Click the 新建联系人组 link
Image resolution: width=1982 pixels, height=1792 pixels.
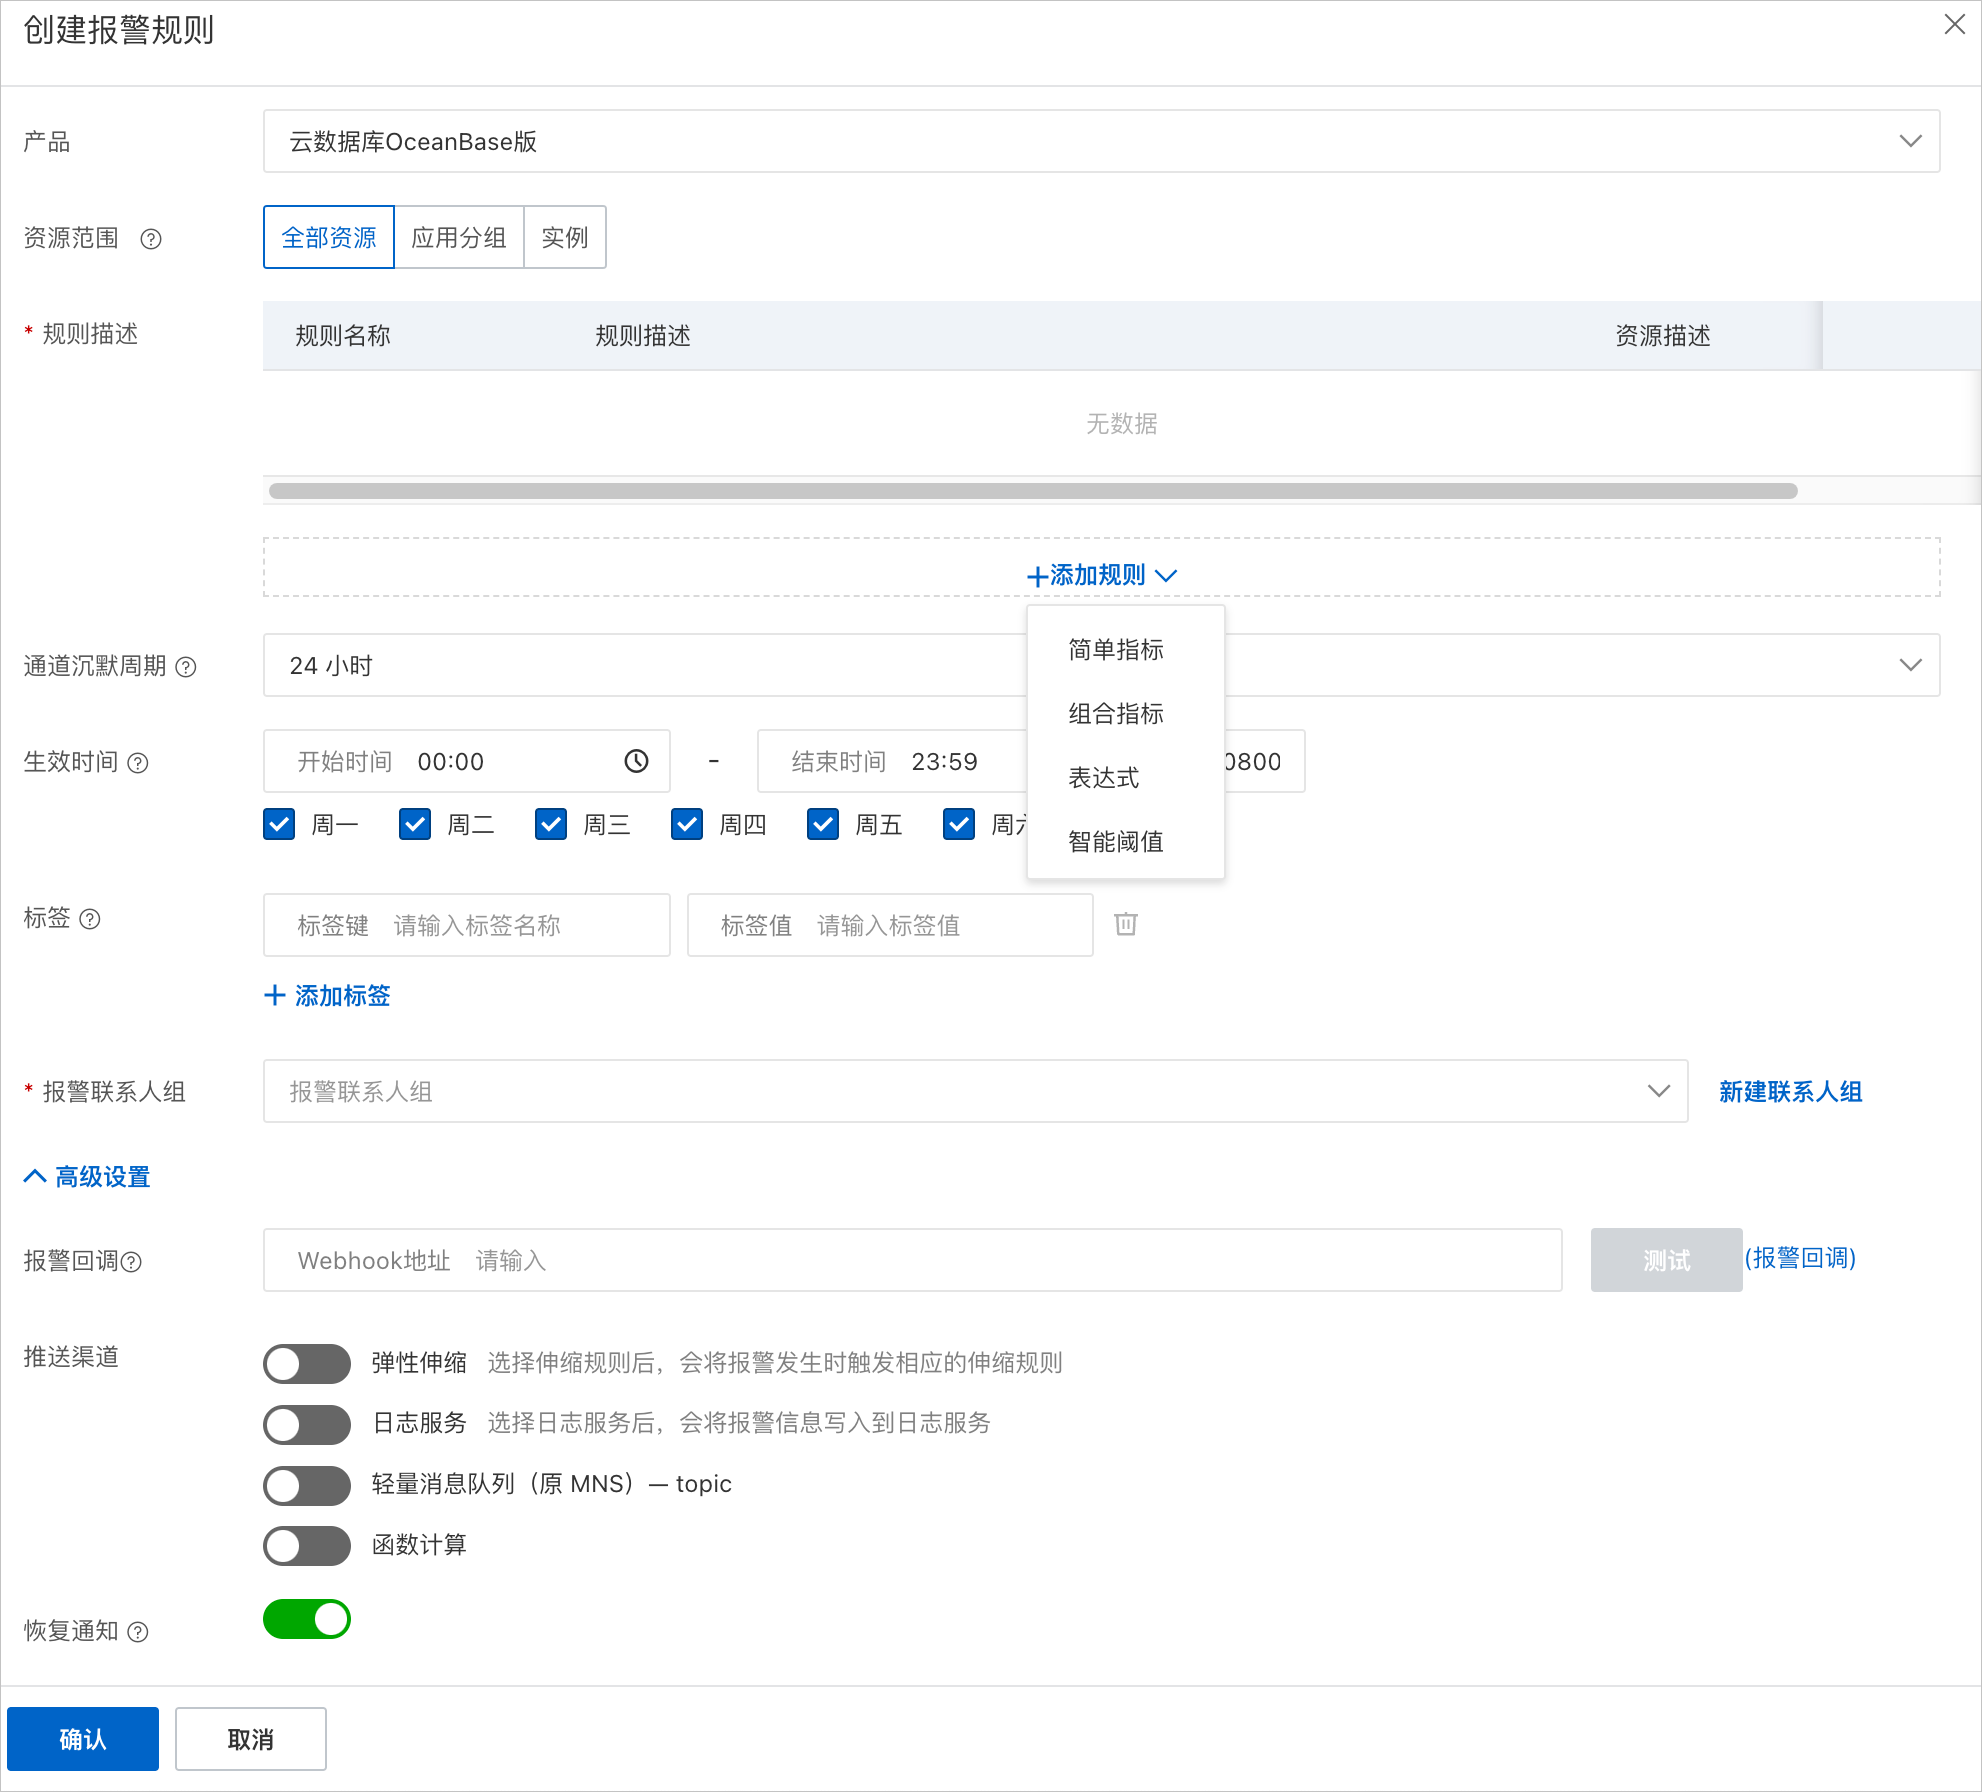coord(1790,1092)
